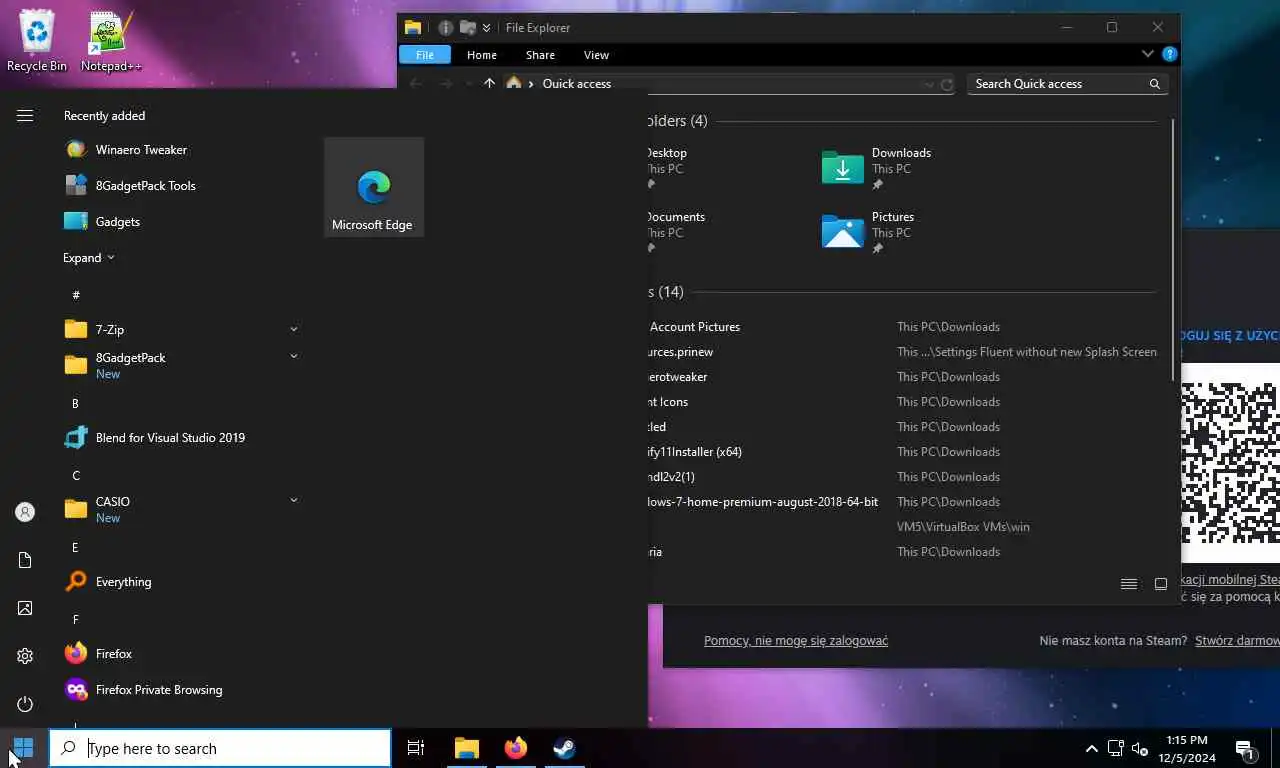
Task: Go up one folder level in File Explorer
Action: click(489, 84)
